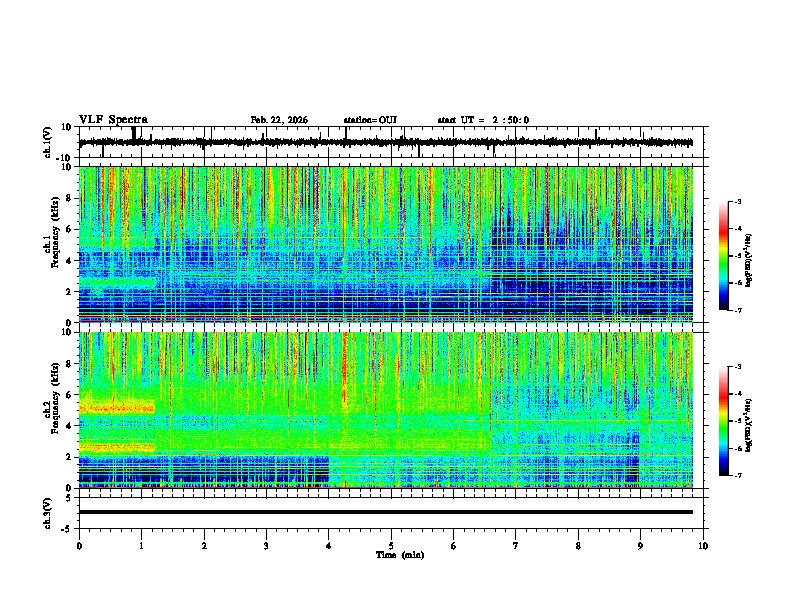Click the "-7" tick on upper colorbar
The width and height of the screenshot is (792, 612).
pyautogui.click(x=737, y=310)
